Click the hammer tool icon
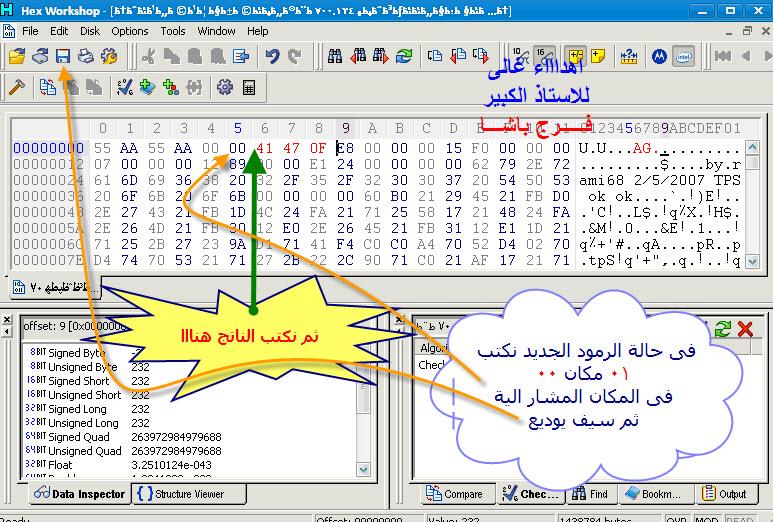This screenshot has width=773, height=522. pyautogui.click(x=17, y=88)
